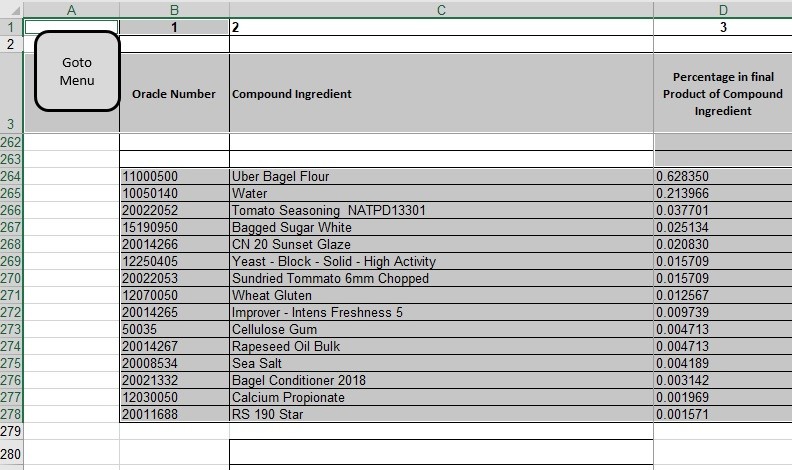Click percentage value 0.001571
Screen dimensions: 792x470
pos(723,414)
